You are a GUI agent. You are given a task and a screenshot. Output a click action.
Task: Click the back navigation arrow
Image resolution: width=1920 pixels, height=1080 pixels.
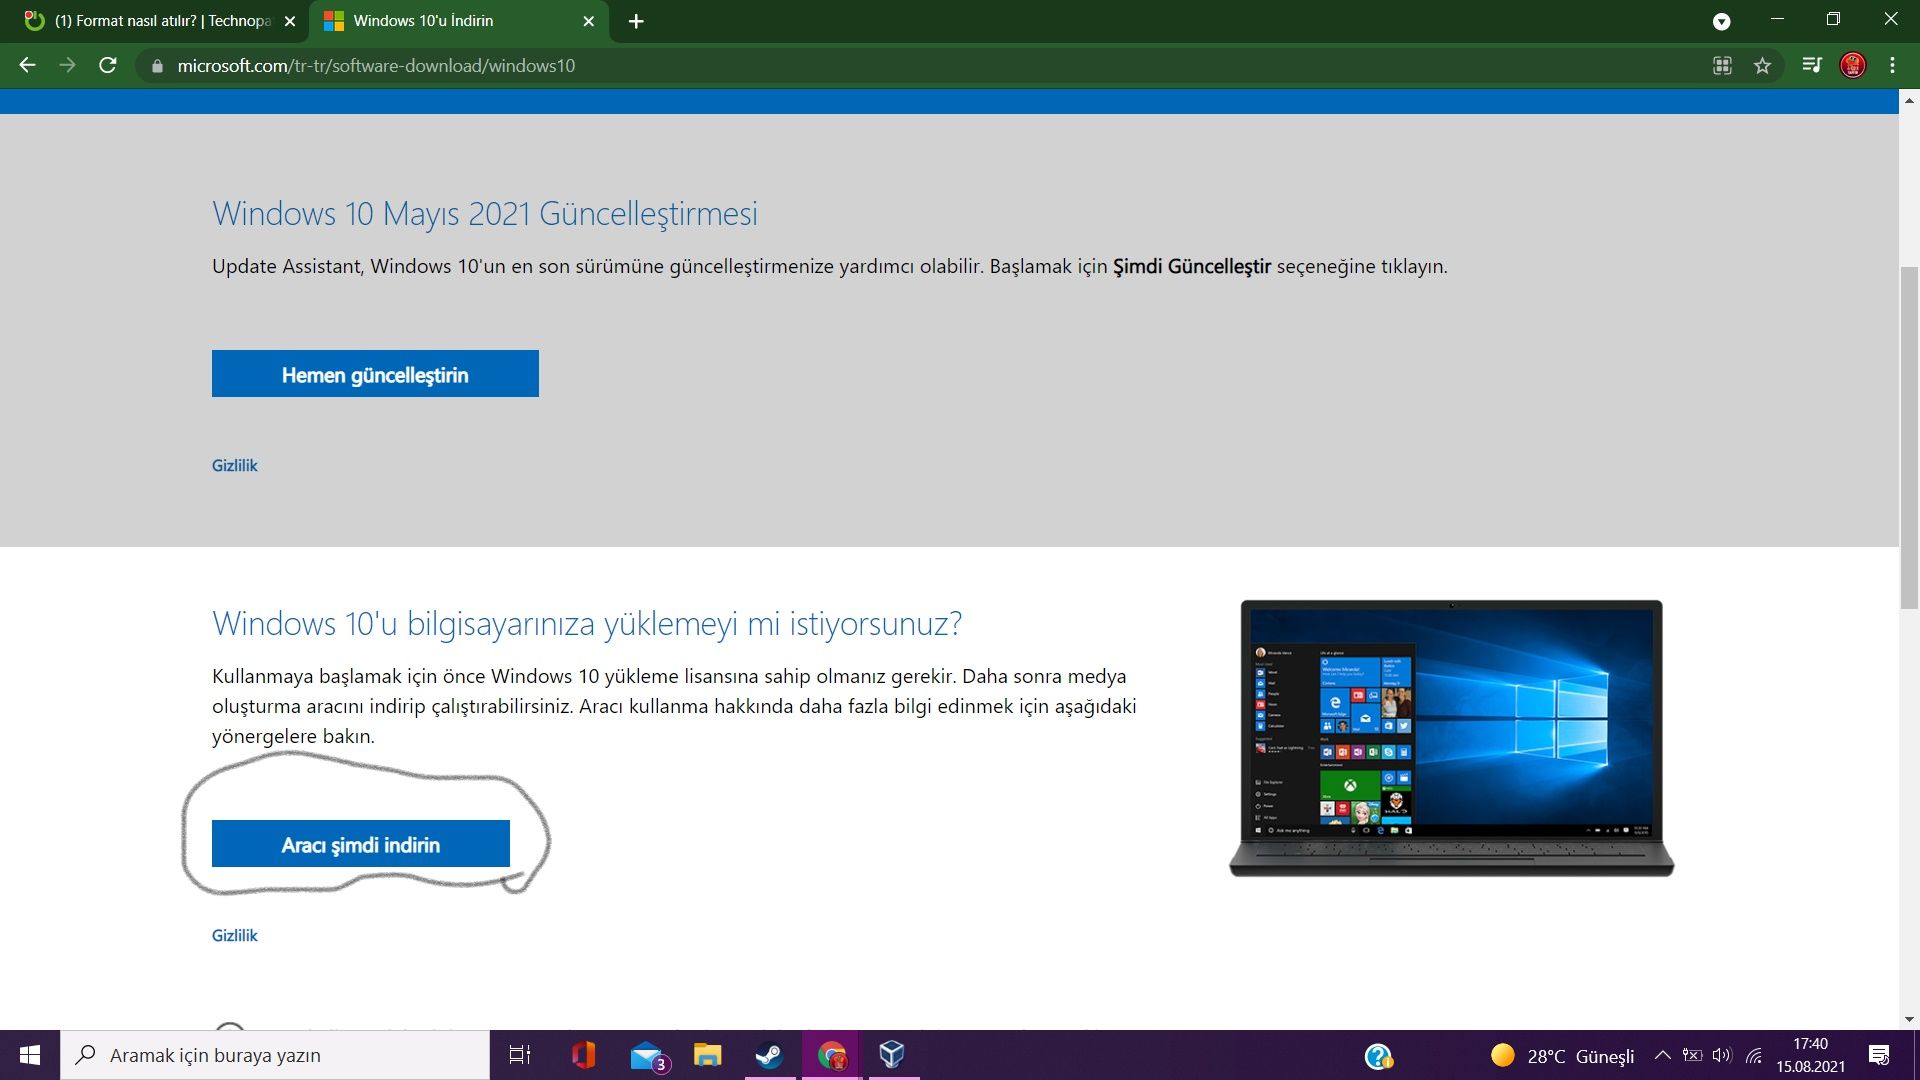pos(27,66)
